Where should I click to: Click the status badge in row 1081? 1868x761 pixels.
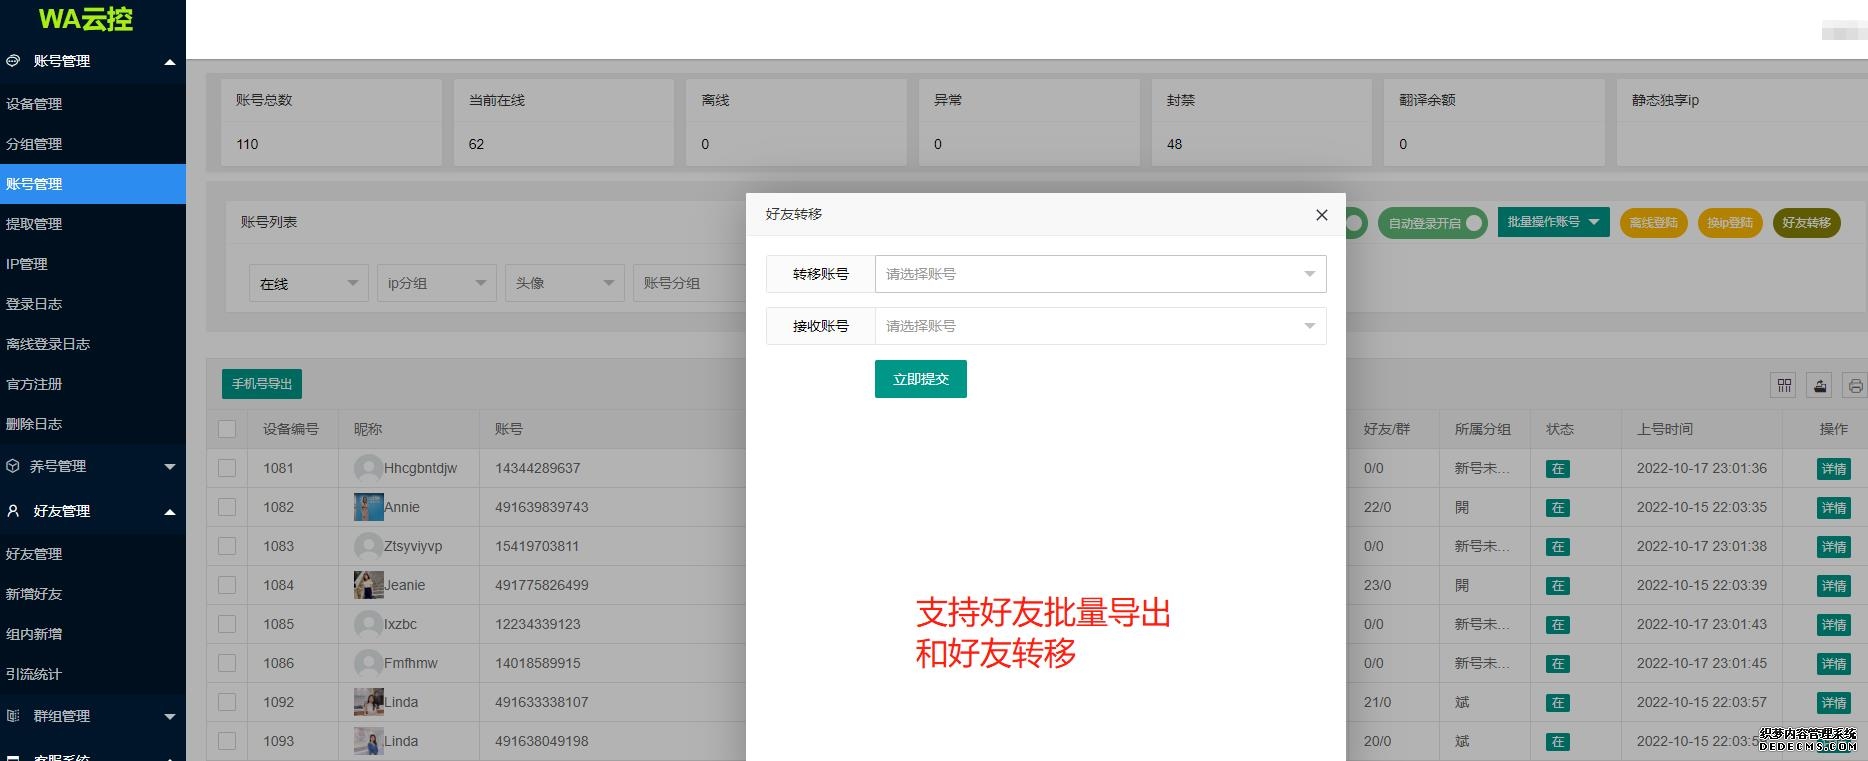pos(1558,469)
